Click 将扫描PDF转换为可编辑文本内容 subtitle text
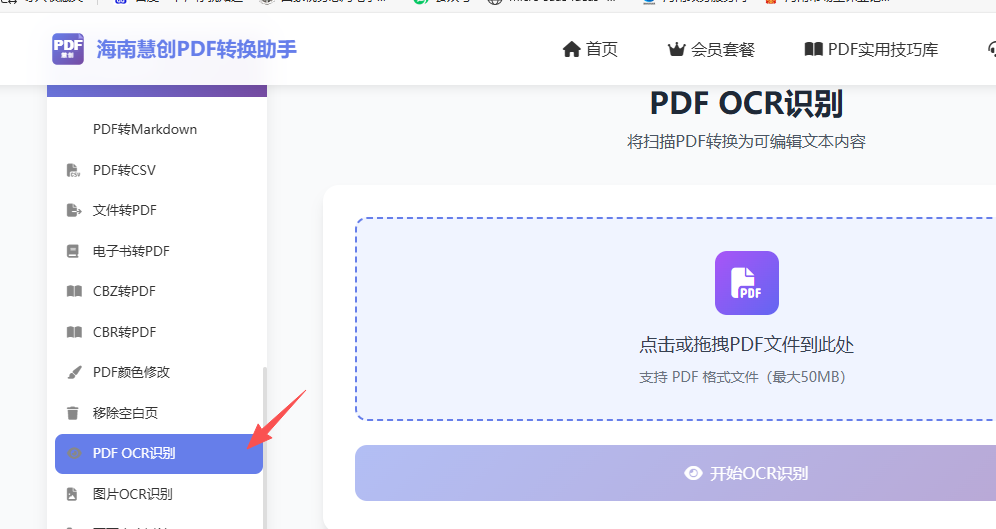Viewport: 996px width, 529px height. [x=746, y=141]
